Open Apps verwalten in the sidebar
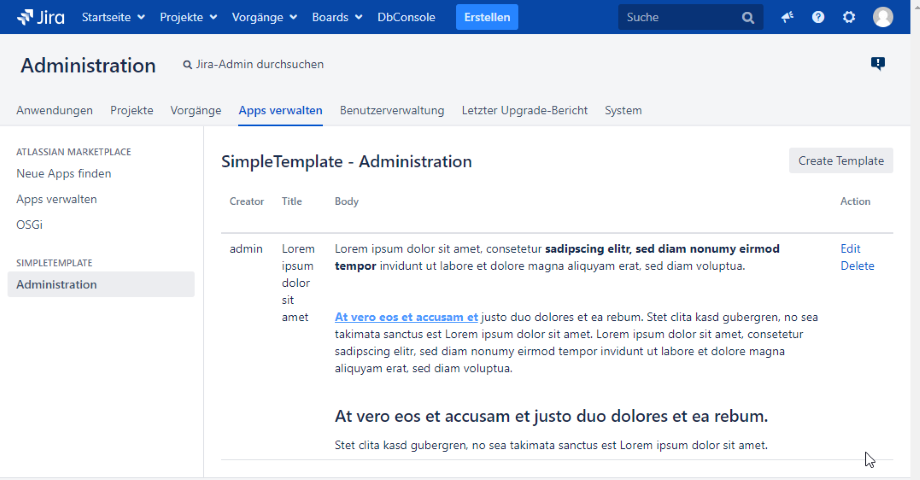920x480 pixels. click(56, 200)
